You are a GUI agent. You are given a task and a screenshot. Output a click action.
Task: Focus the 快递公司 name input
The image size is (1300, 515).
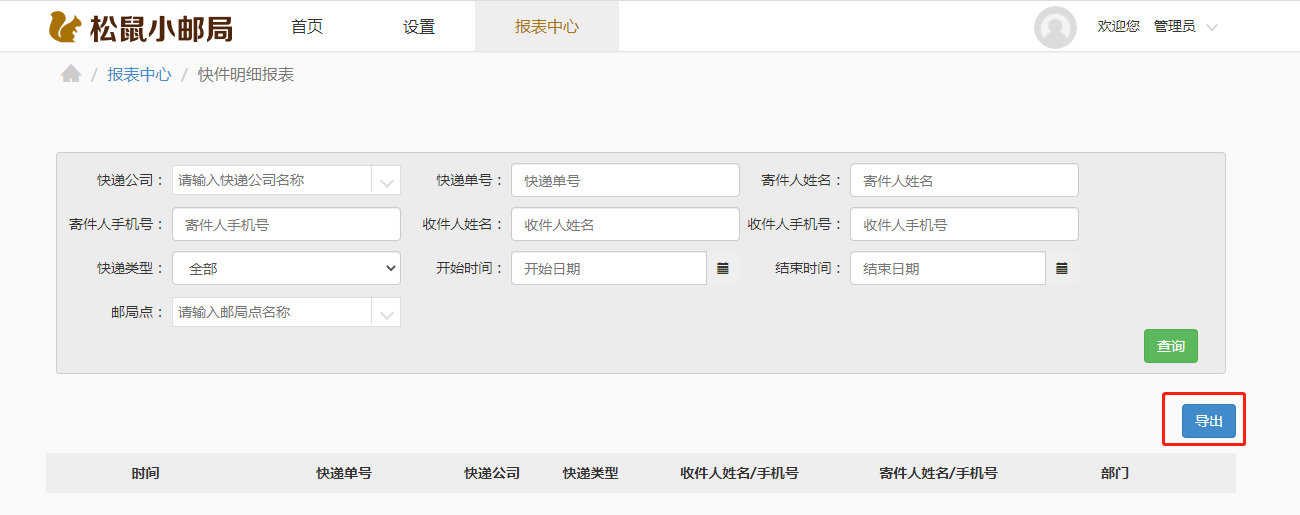coord(272,181)
